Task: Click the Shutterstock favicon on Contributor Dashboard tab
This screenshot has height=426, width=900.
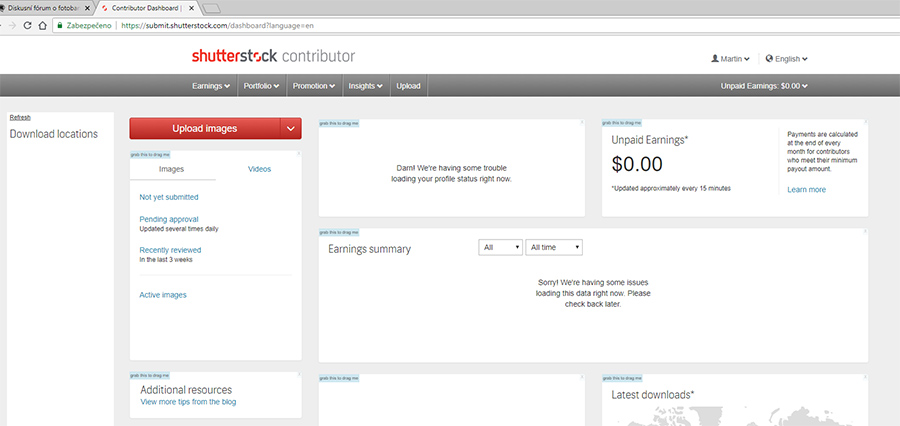Action: 104,9
